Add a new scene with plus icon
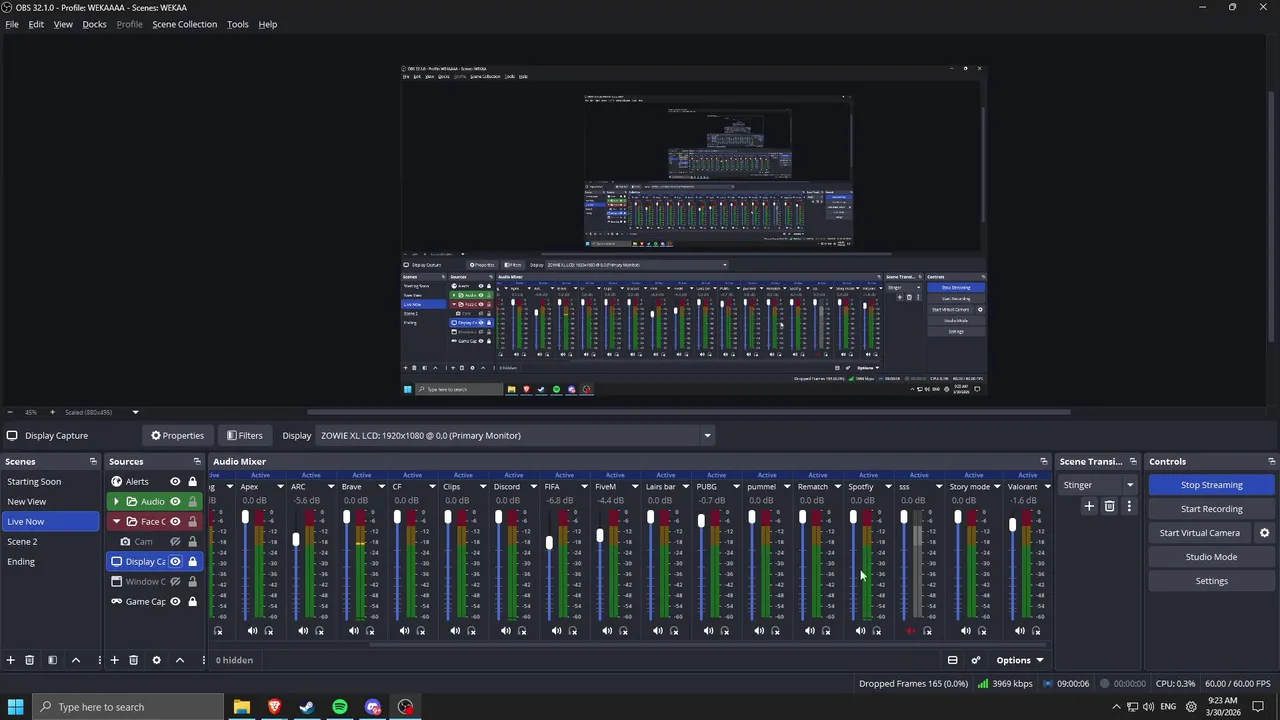 coord(11,660)
